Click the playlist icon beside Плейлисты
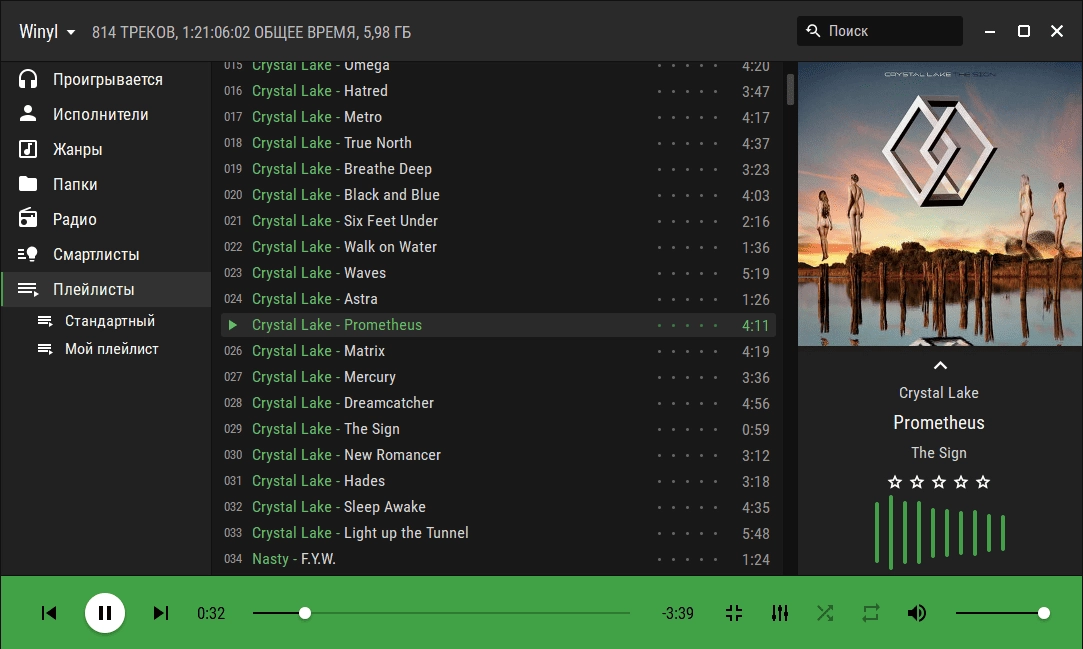The image size is (1083, 649). [28, 289]
